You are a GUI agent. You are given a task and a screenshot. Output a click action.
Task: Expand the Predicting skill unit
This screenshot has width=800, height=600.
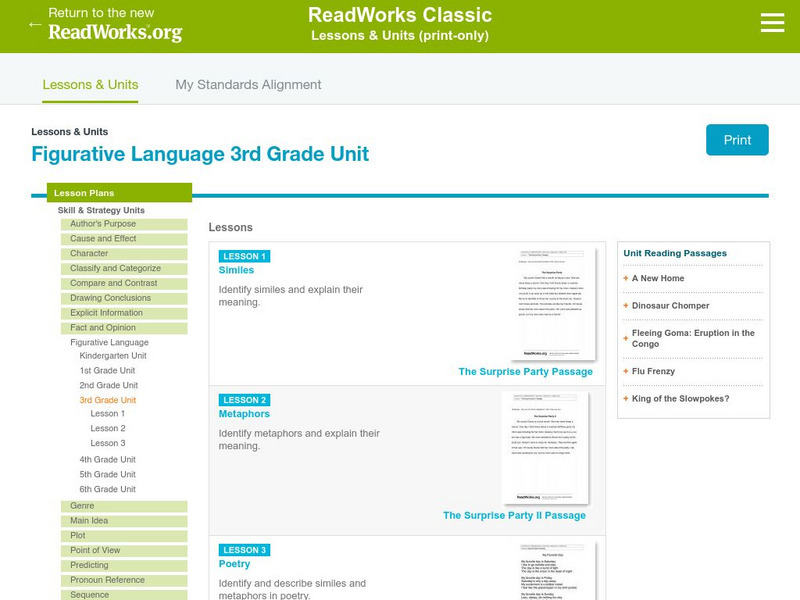pos(124,565)
